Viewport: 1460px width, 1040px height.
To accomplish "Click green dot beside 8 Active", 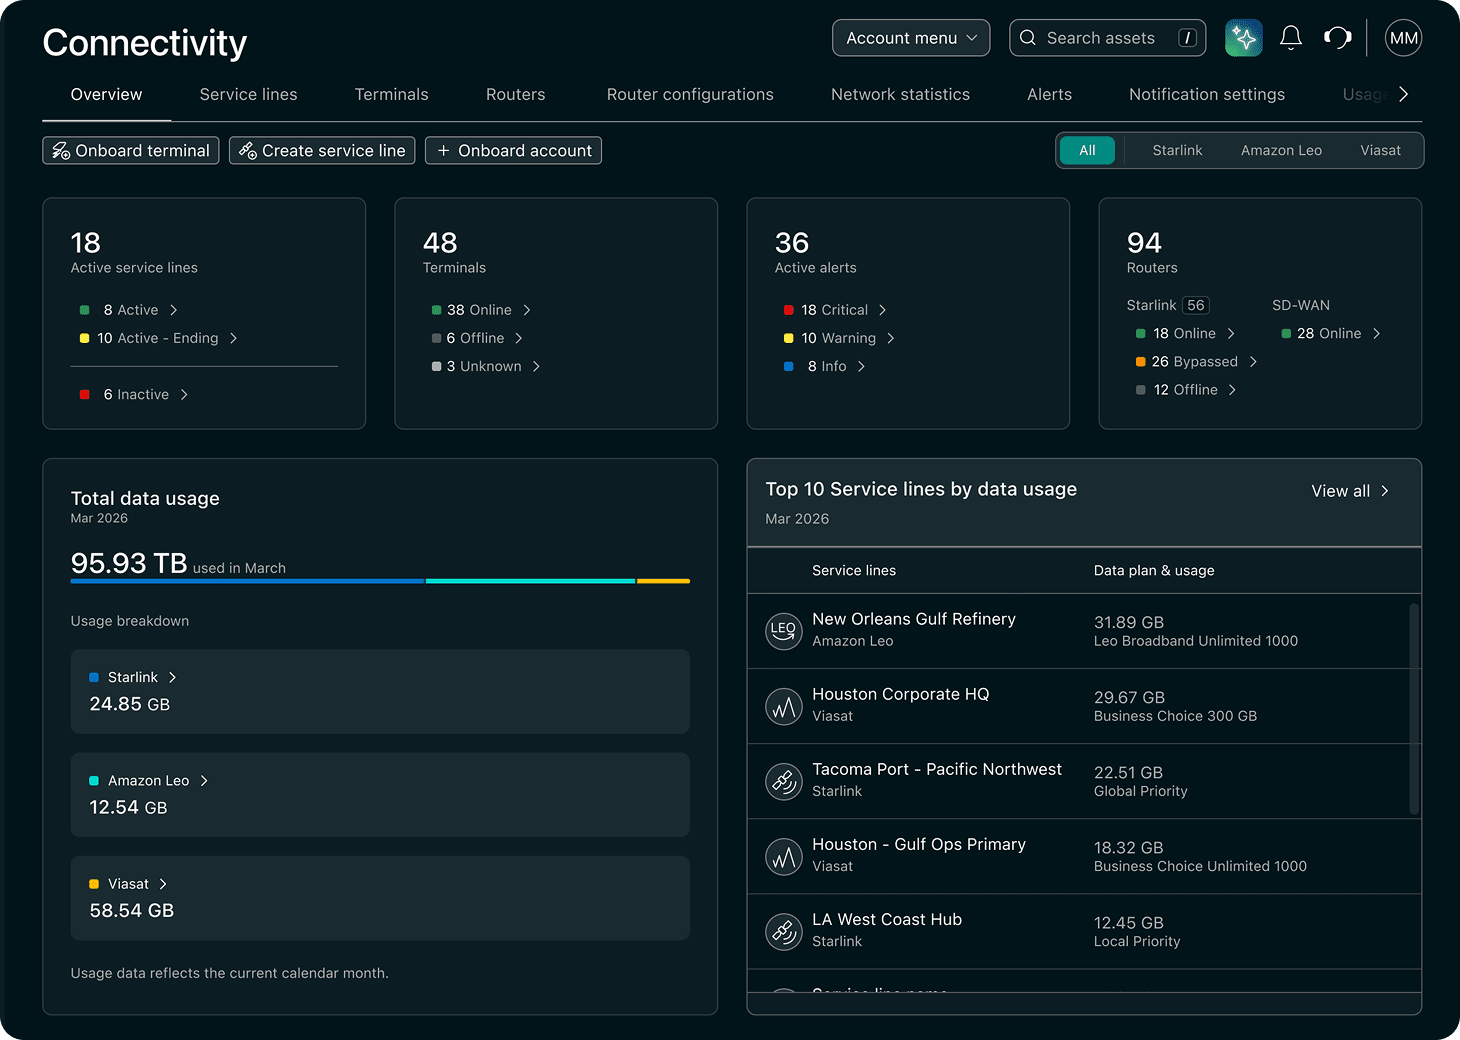I will click(x=85, y=310).
